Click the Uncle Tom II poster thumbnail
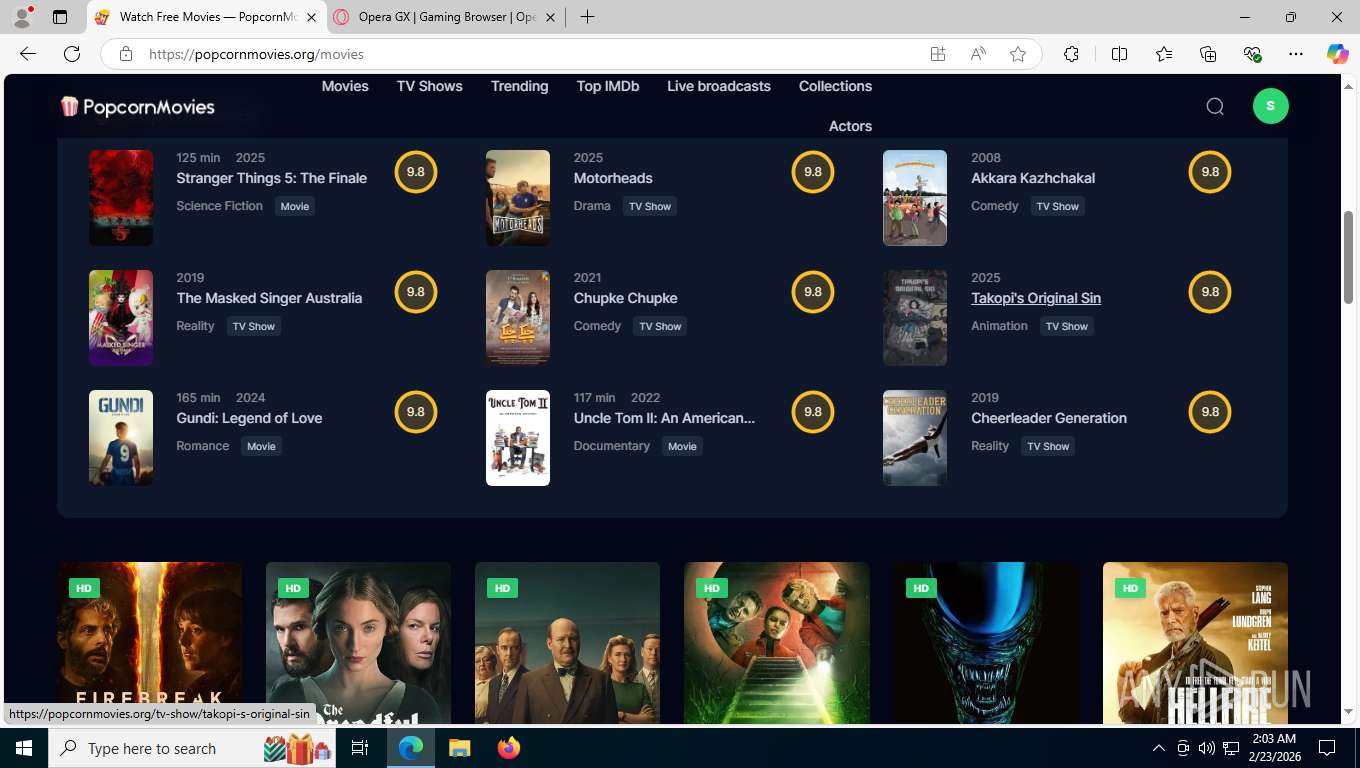 518,438
